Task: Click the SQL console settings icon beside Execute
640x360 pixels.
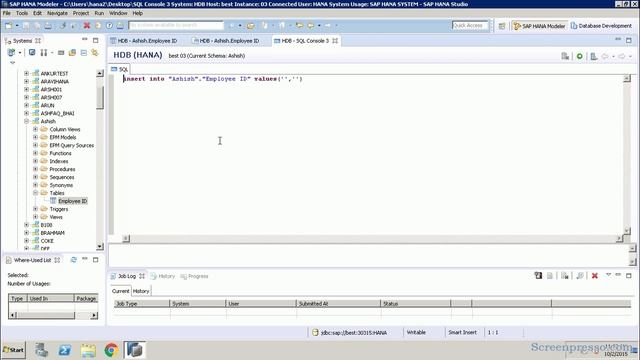Action: (594, 56)
